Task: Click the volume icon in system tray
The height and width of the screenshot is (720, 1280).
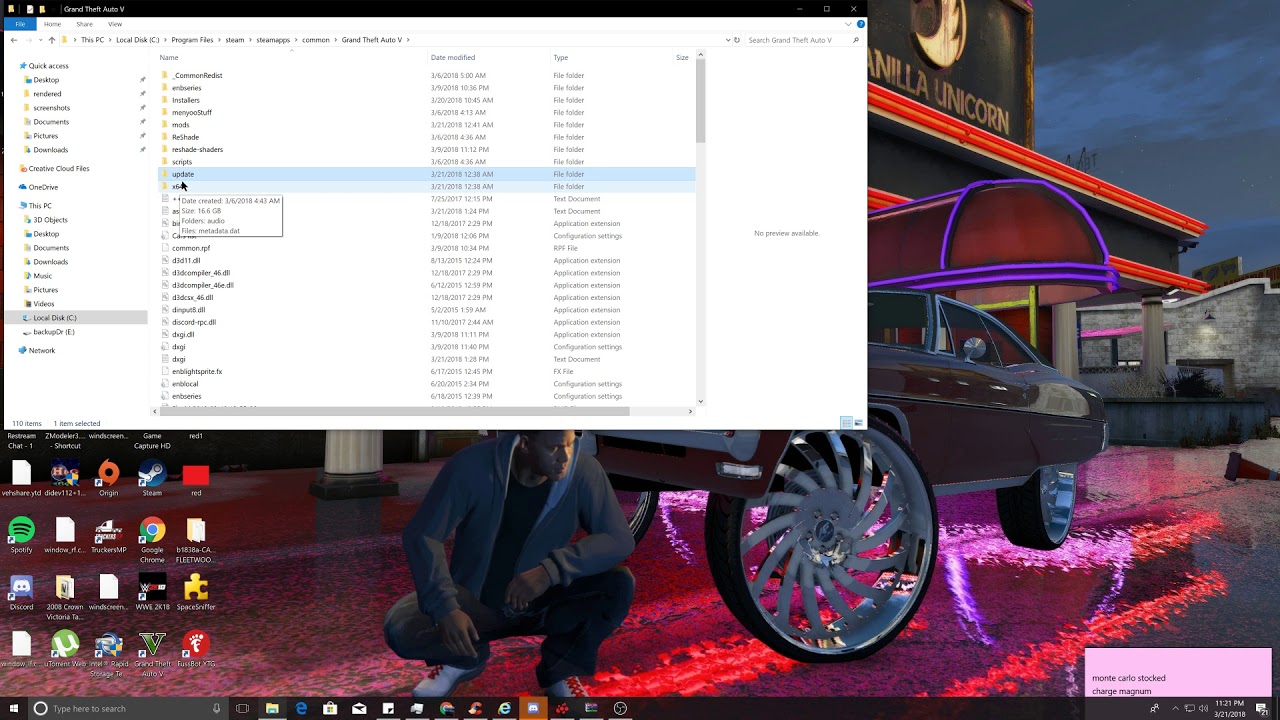Action: coord(1203,708)
